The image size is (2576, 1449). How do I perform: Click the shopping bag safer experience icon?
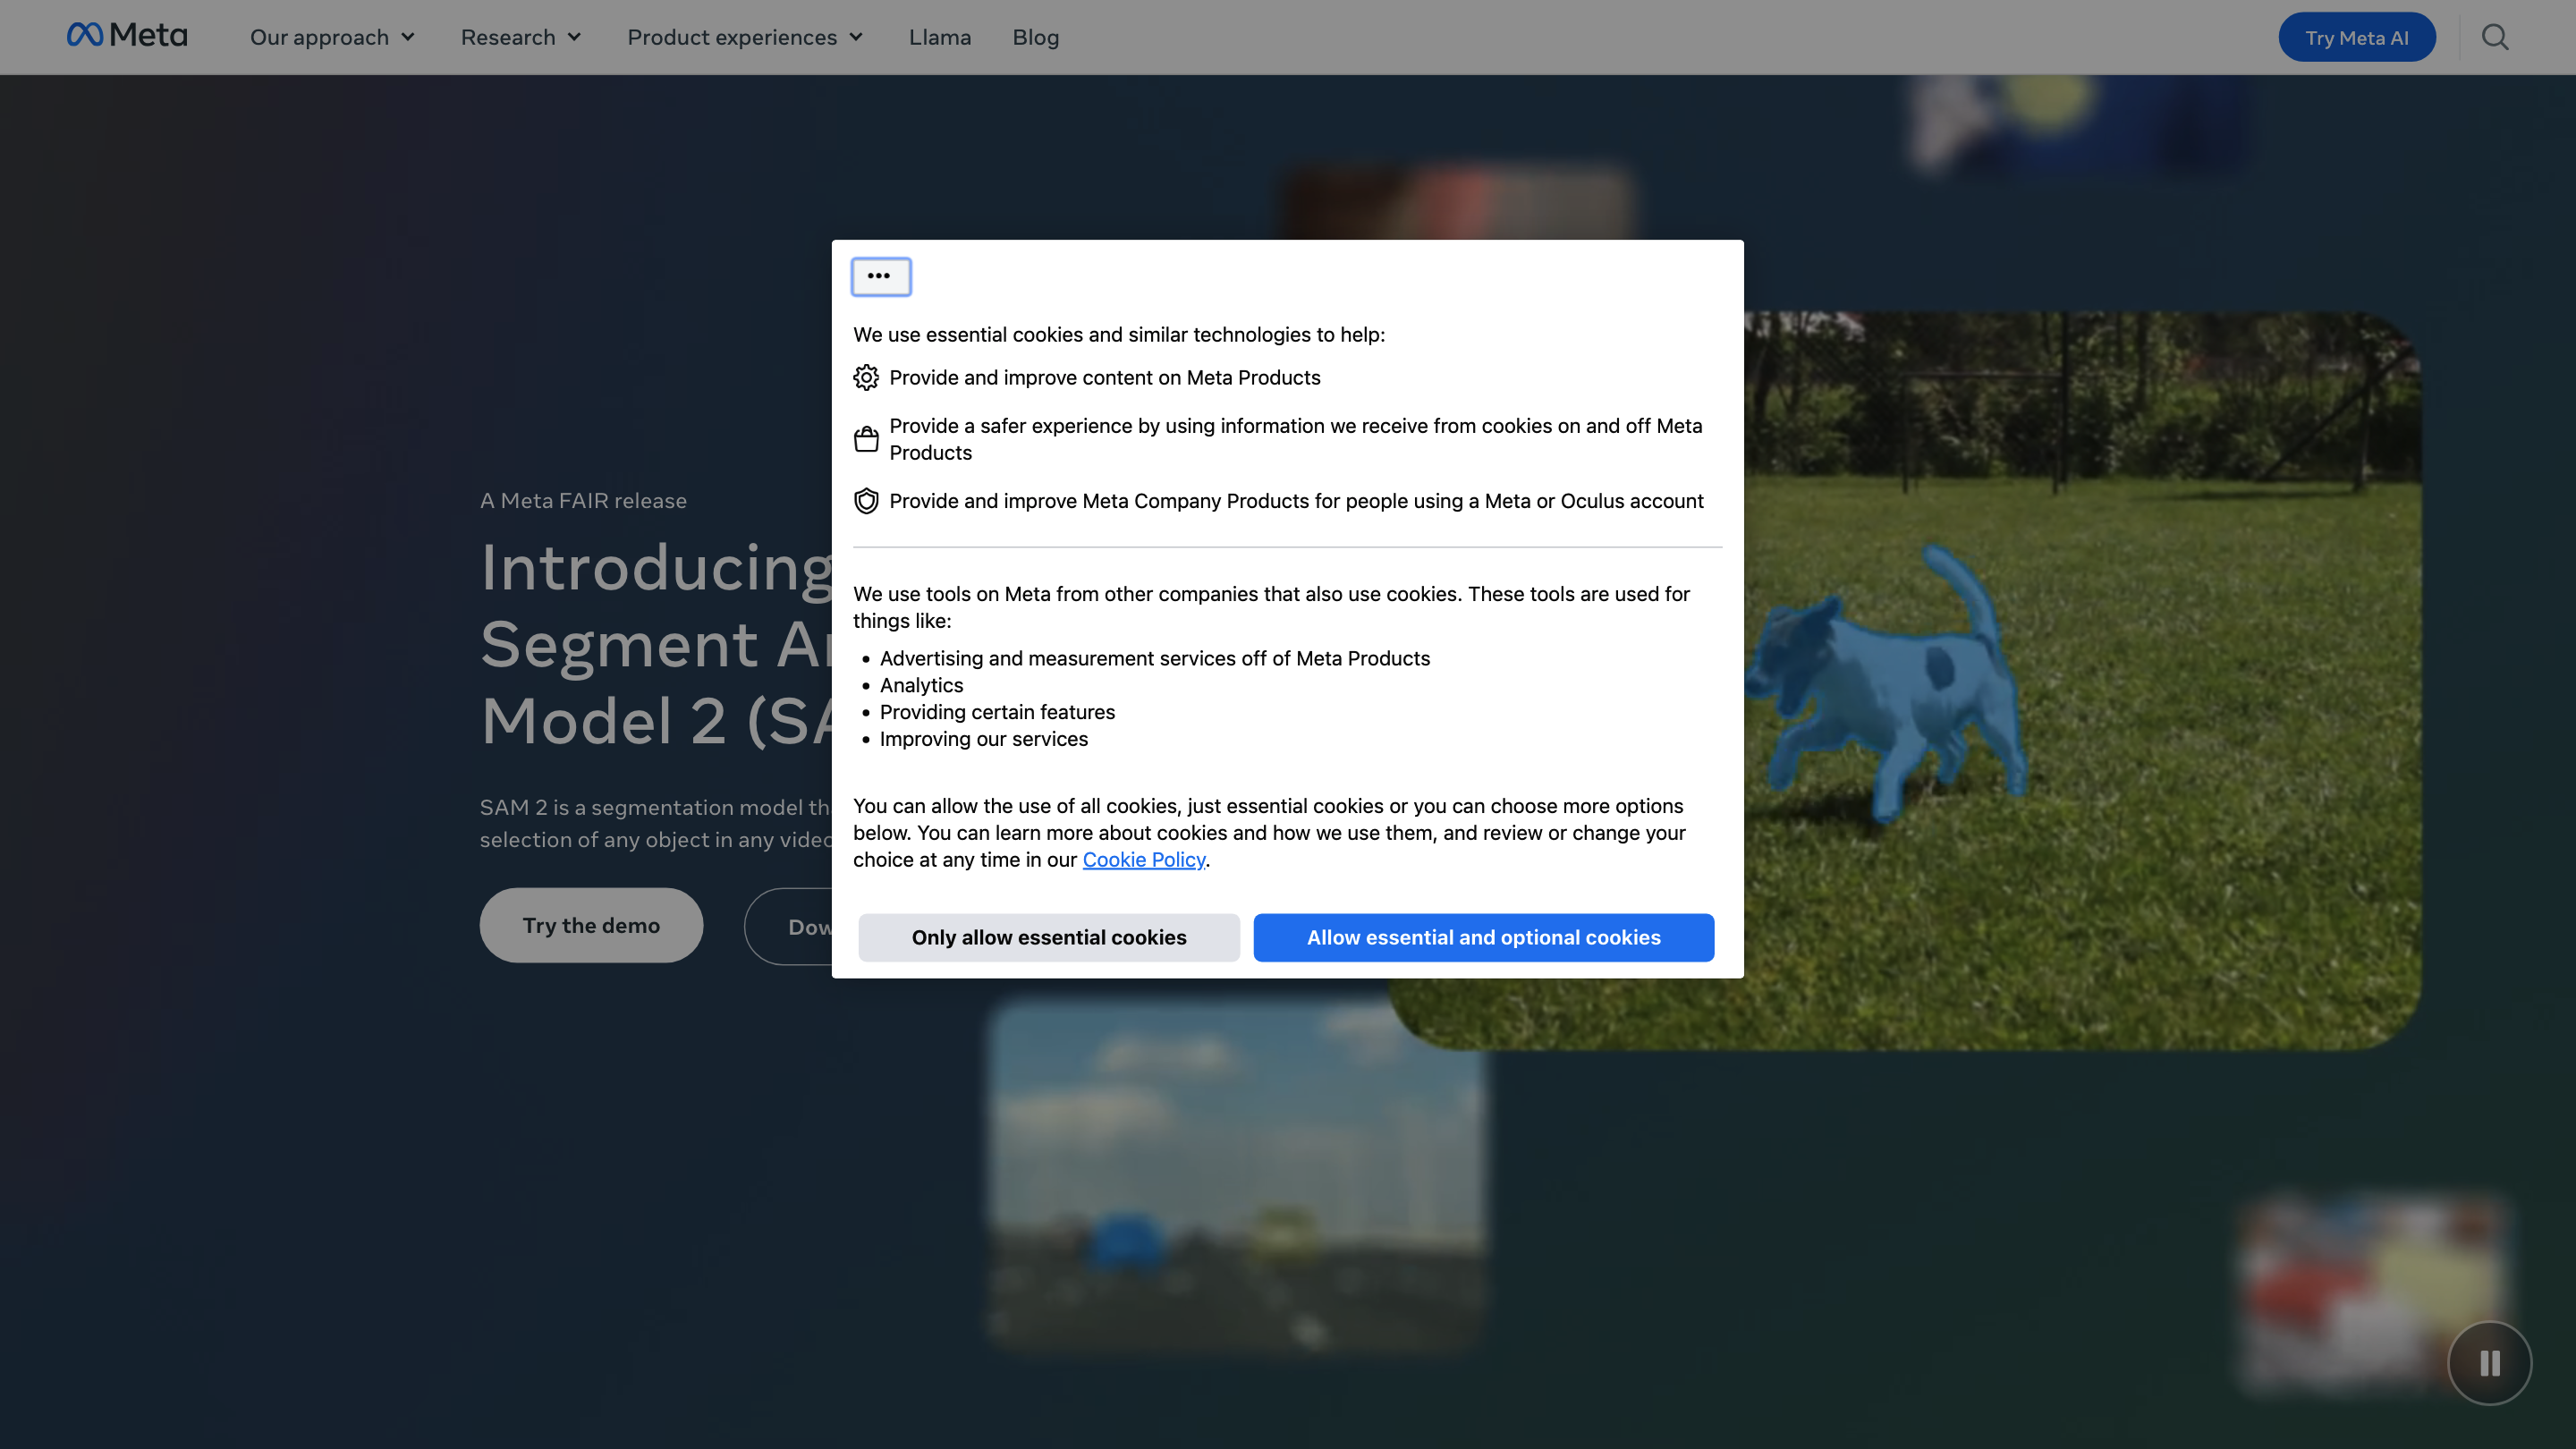pos(866,438)
